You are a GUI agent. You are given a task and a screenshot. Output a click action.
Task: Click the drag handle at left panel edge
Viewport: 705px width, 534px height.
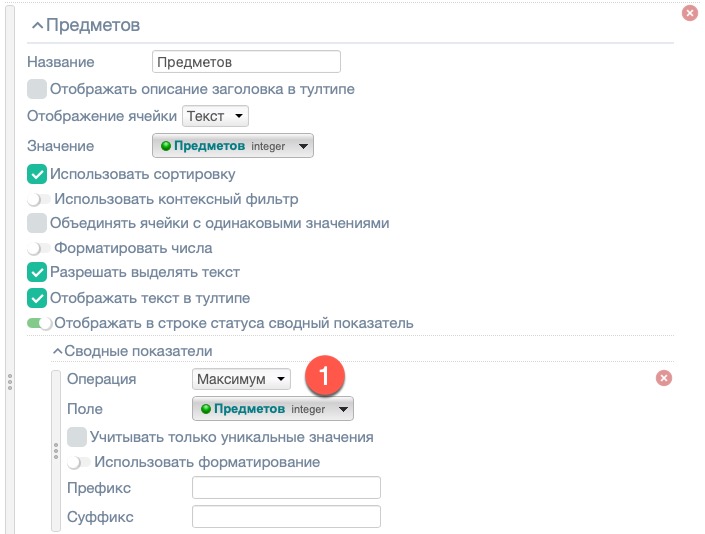tap(9, 381)
